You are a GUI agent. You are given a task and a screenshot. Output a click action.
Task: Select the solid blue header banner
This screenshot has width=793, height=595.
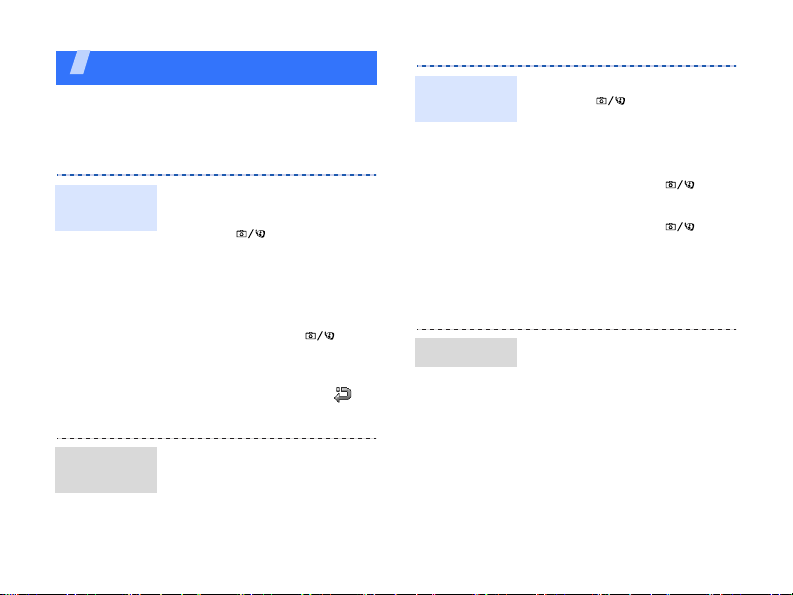(x=216, y=68)
